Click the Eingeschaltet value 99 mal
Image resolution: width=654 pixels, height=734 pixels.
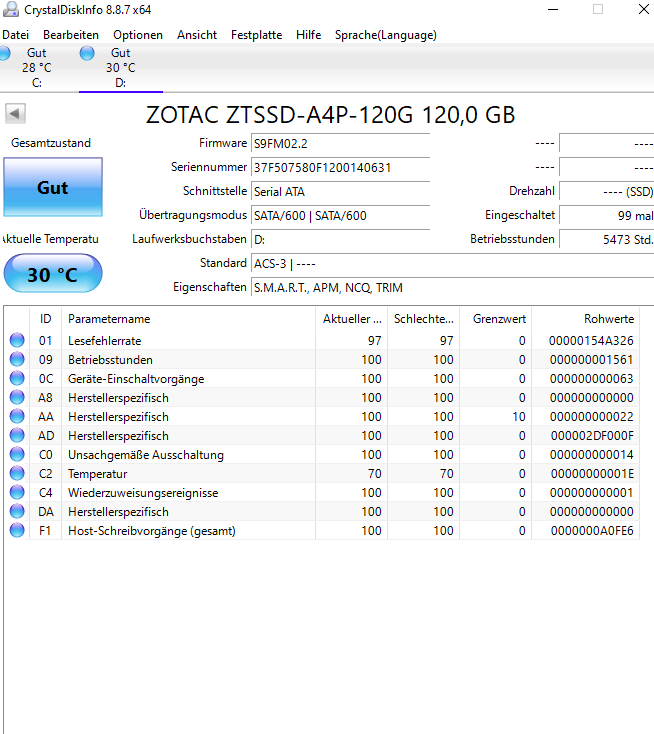point(607,215)
